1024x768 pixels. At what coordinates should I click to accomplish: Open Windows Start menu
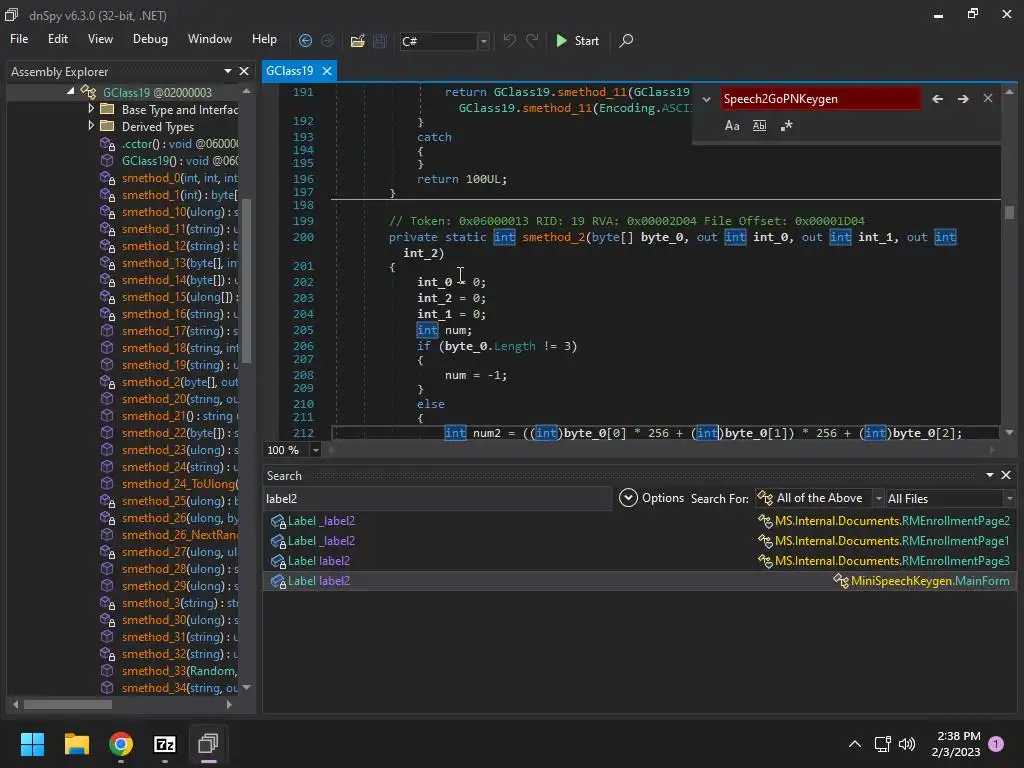32,744
